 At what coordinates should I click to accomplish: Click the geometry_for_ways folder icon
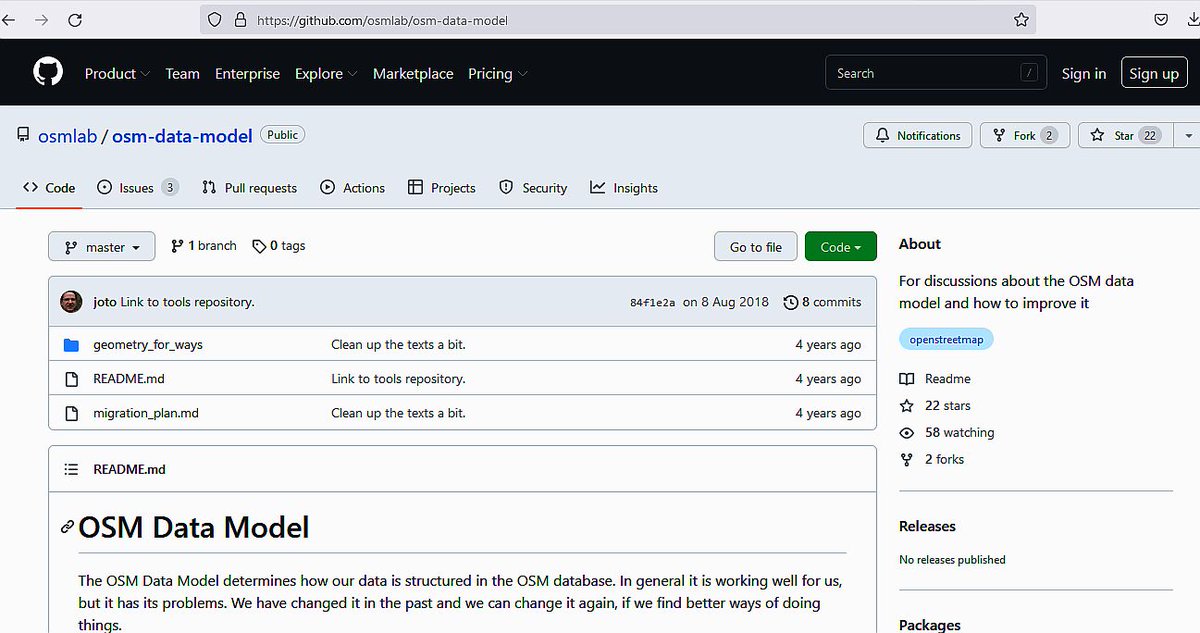[x=71, y=345]
